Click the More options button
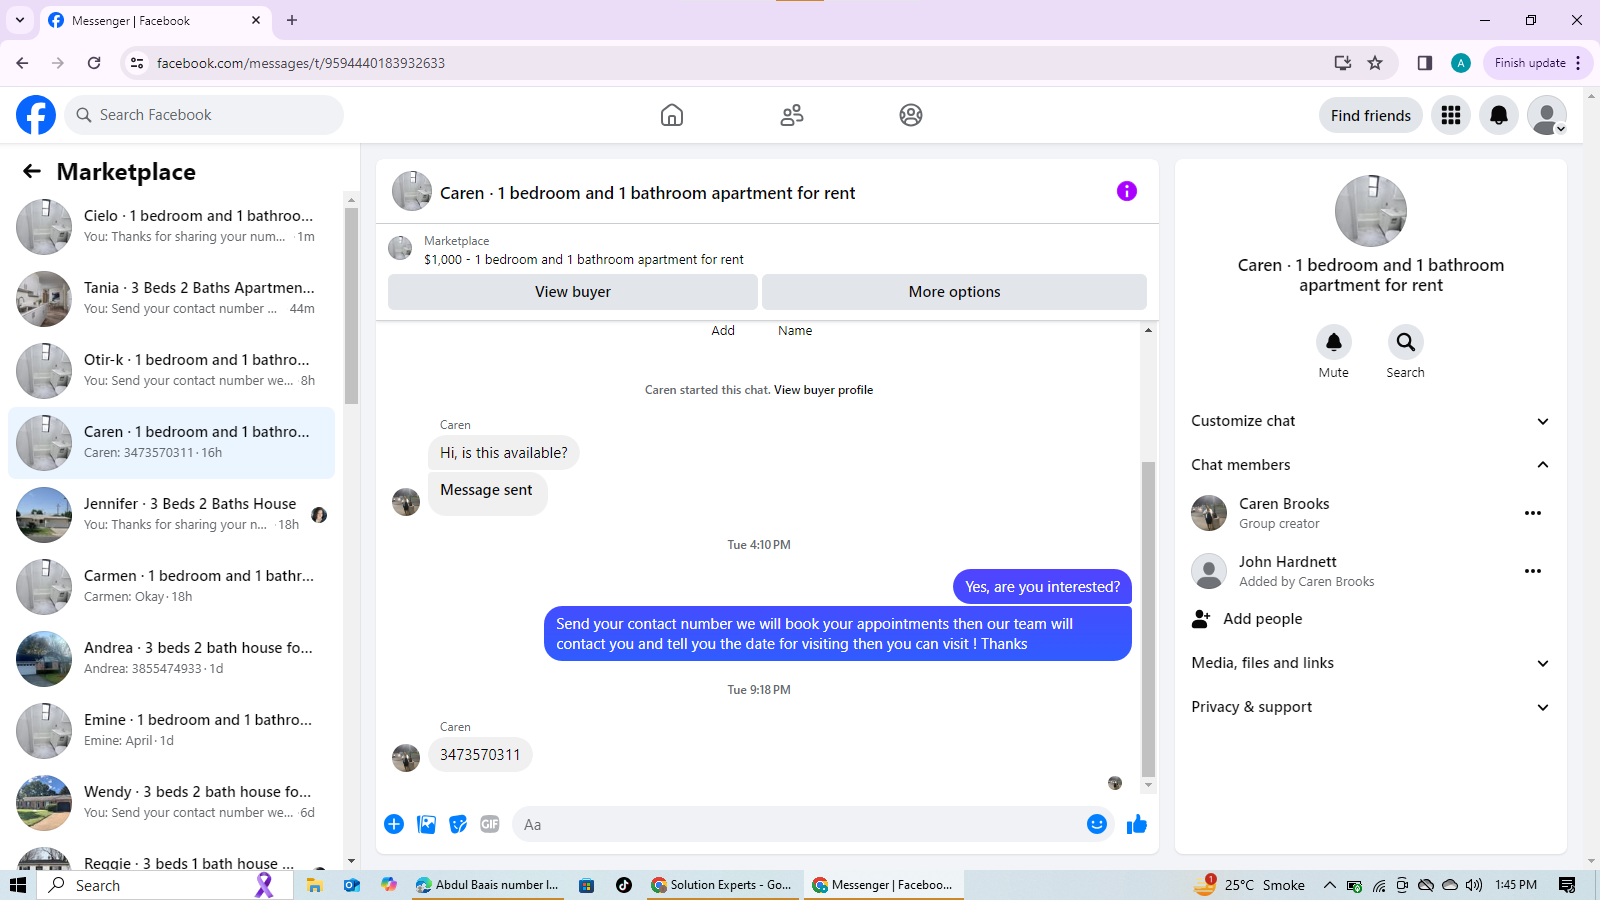 (954, 292)
